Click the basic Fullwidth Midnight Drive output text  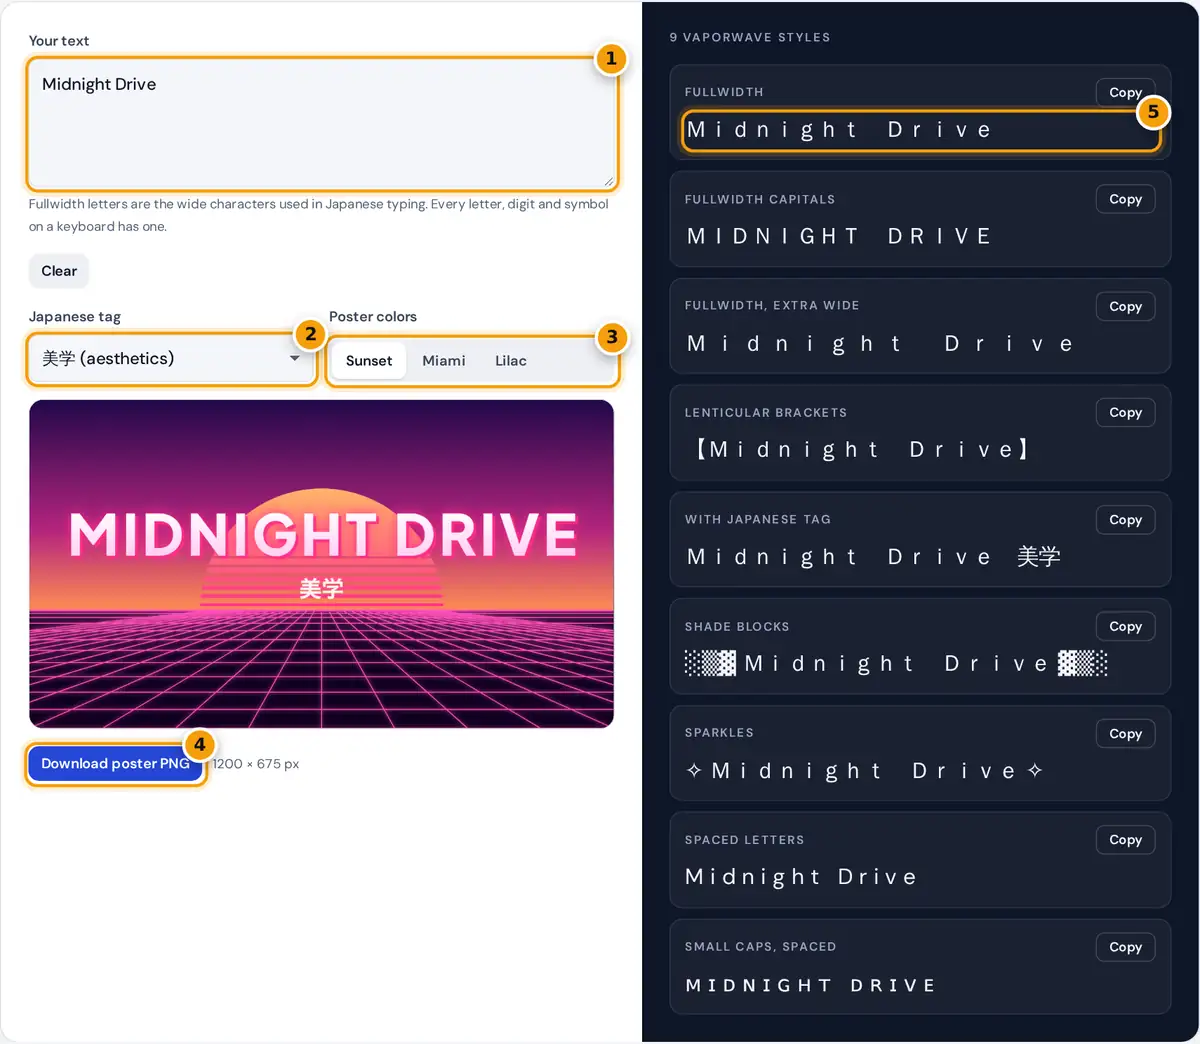(x=839, y=130)
